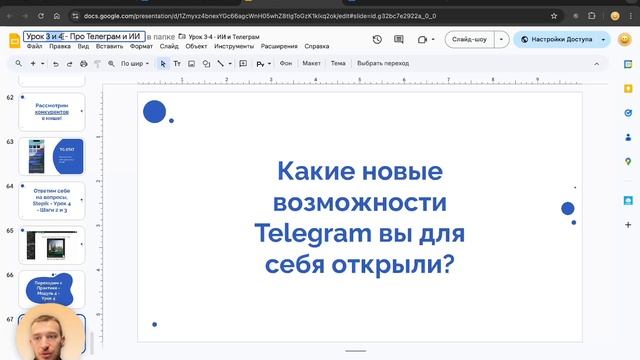Redo the last action
The image size is (640, 360).
click(x=69, y=64)
